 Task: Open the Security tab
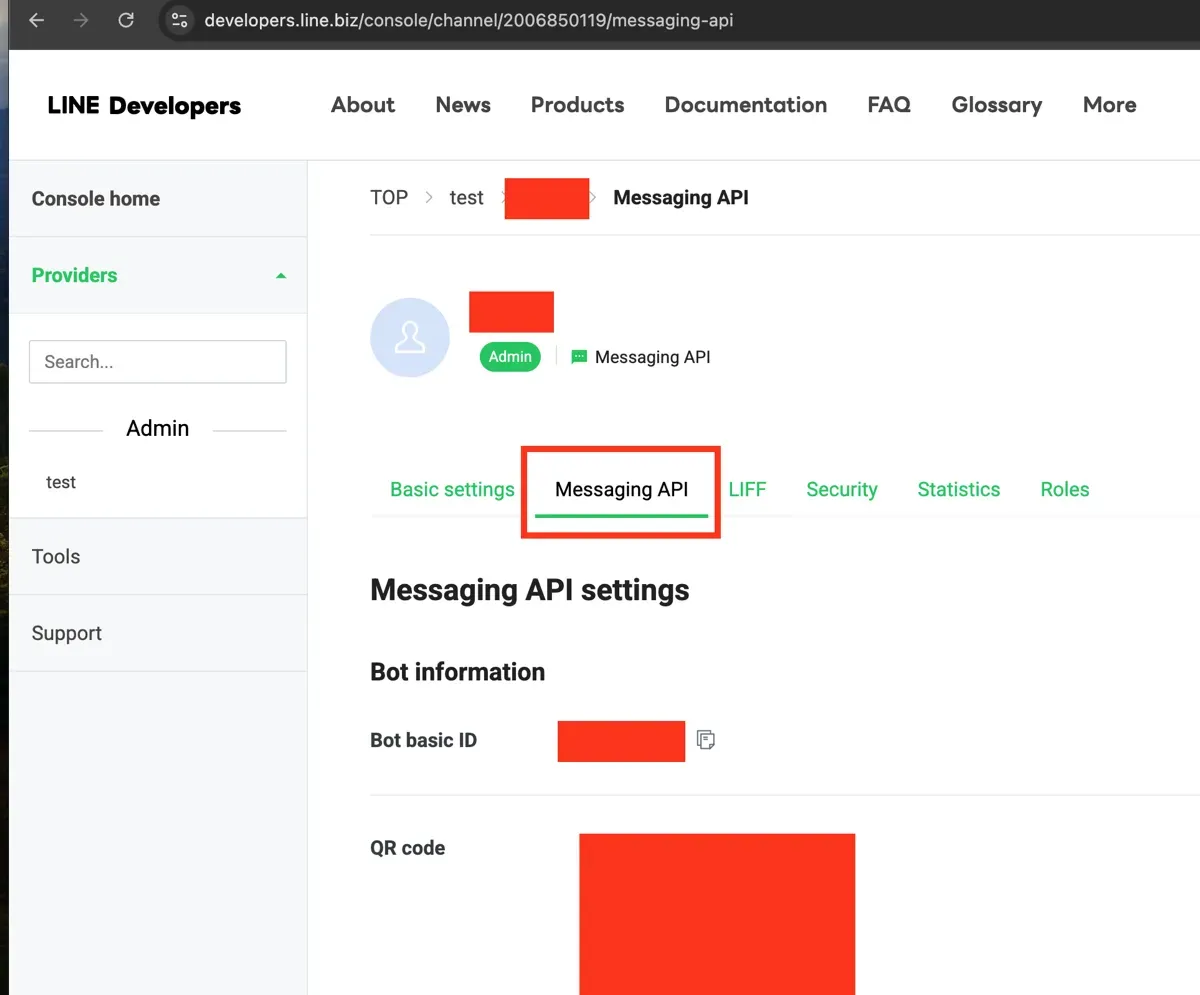841,489
